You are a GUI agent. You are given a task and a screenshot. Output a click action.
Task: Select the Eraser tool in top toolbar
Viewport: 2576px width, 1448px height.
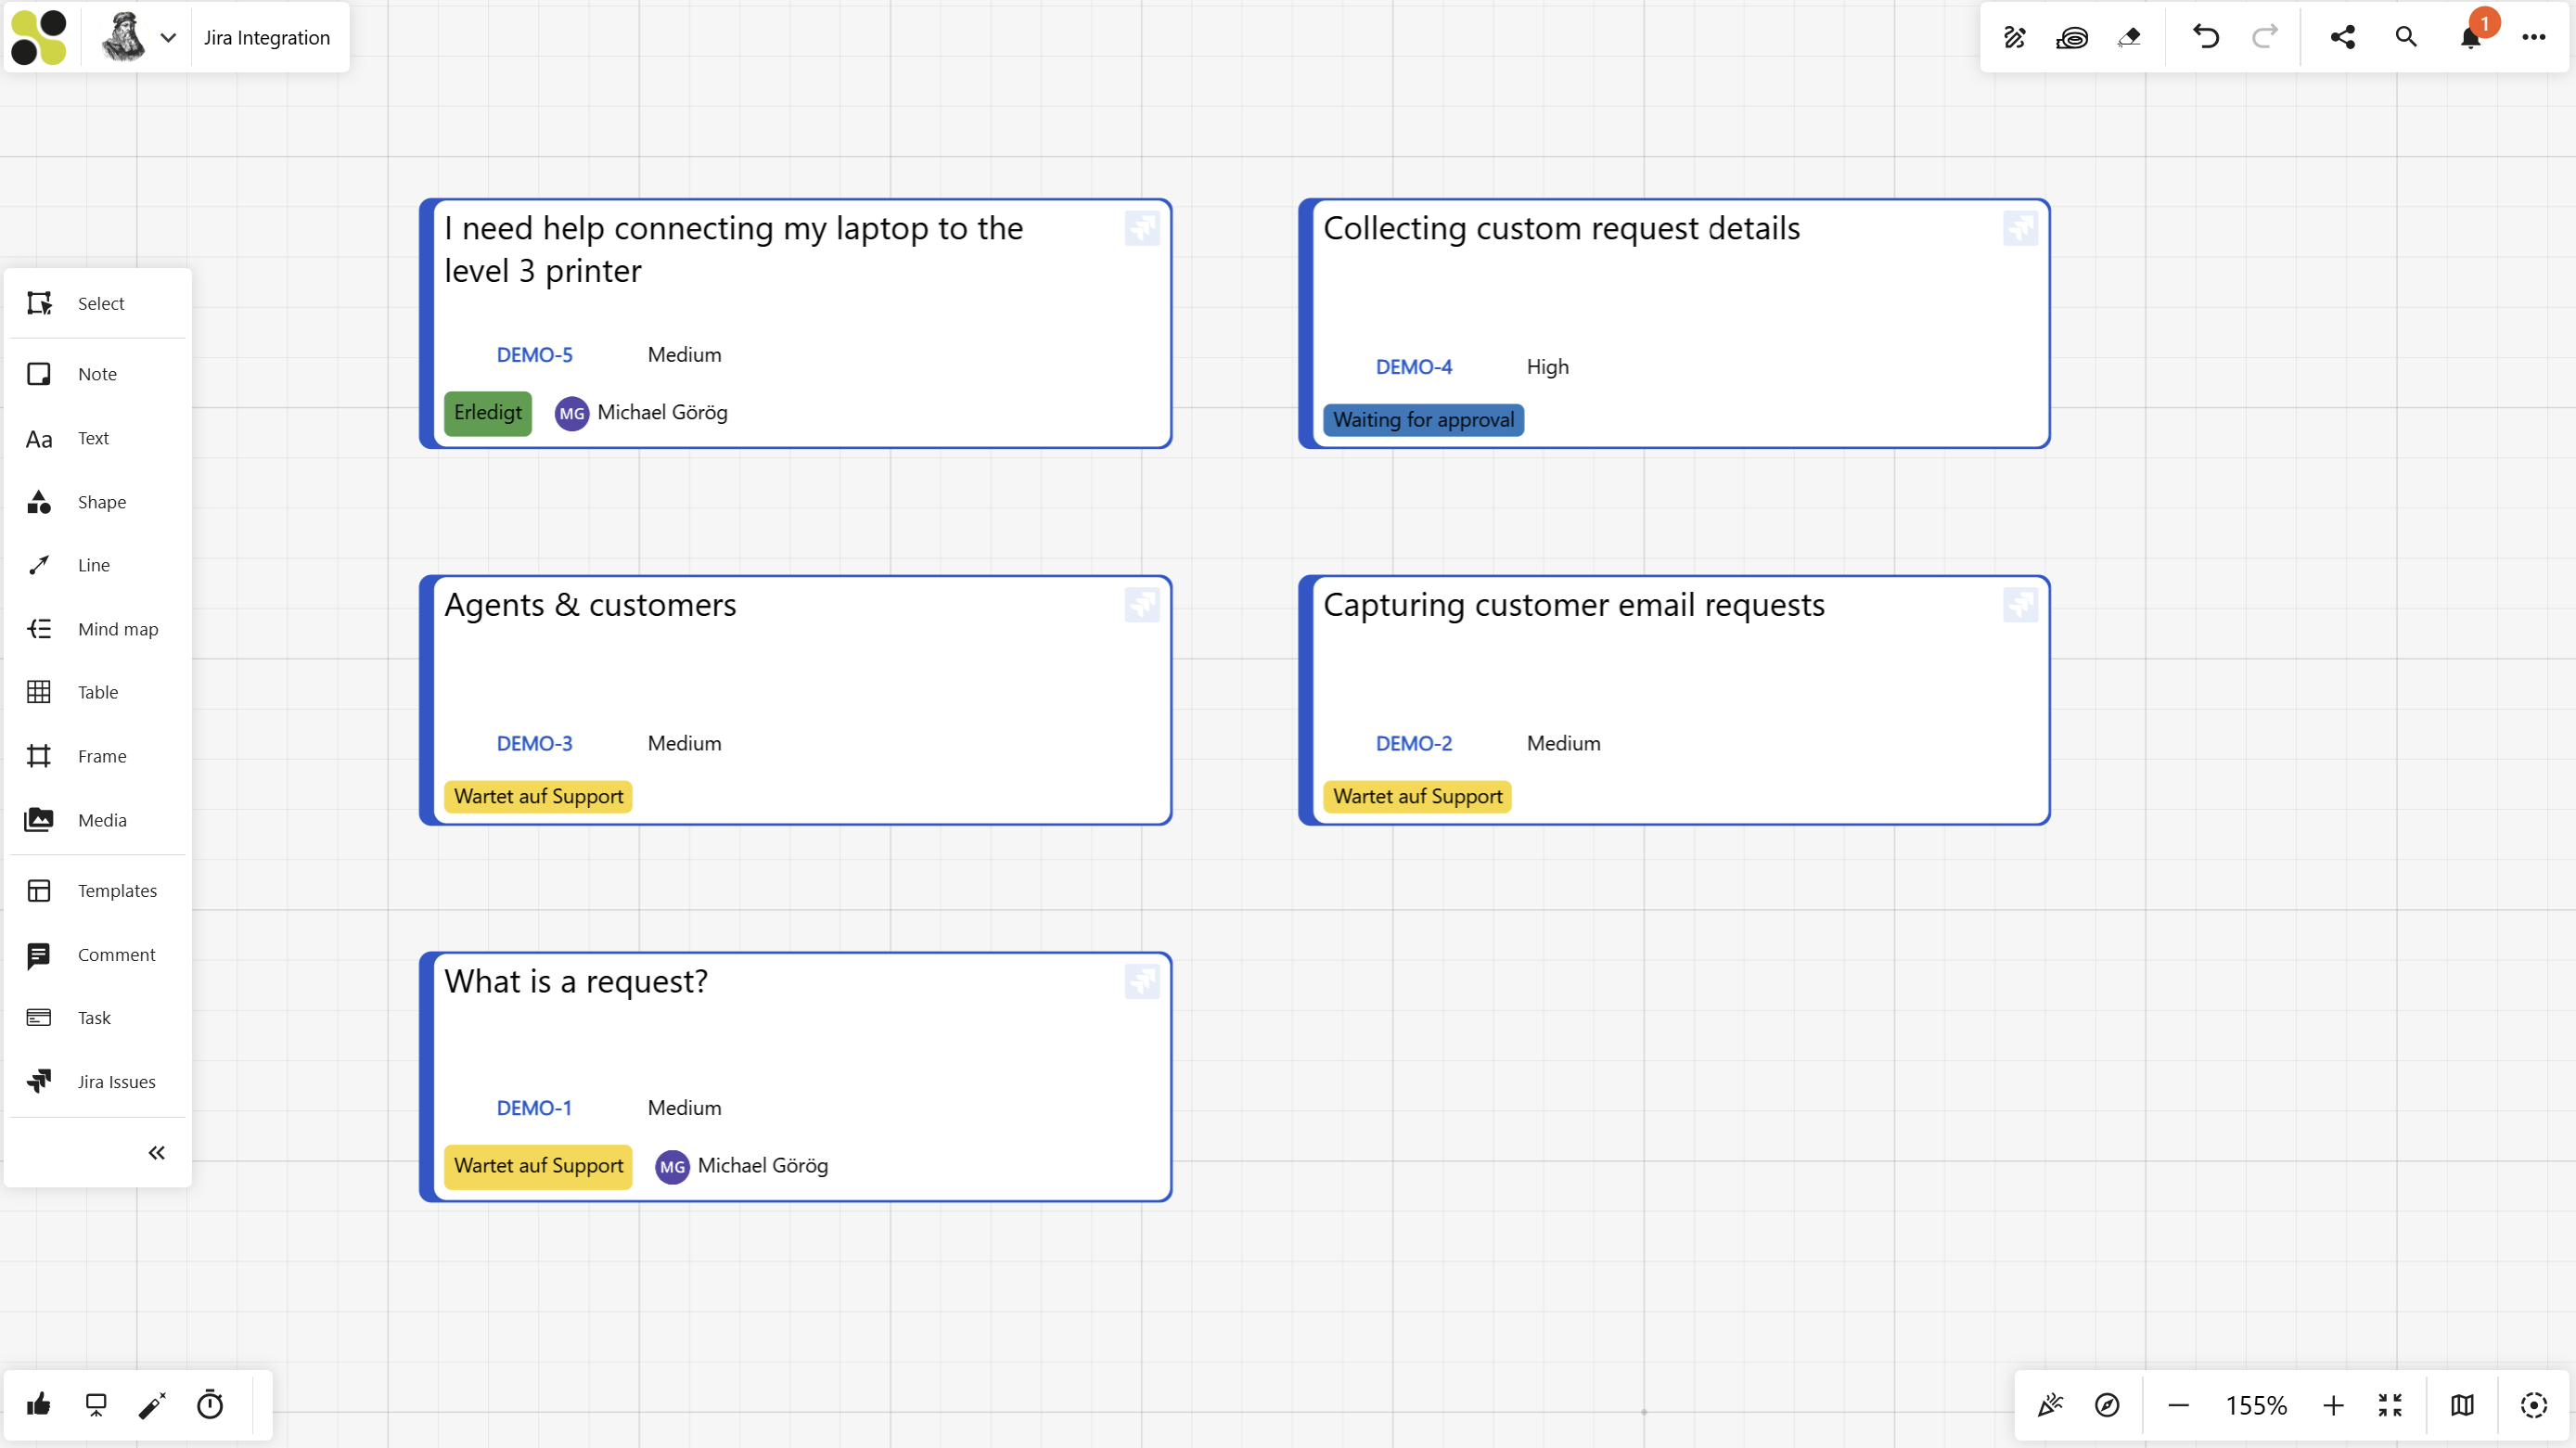2132,37
